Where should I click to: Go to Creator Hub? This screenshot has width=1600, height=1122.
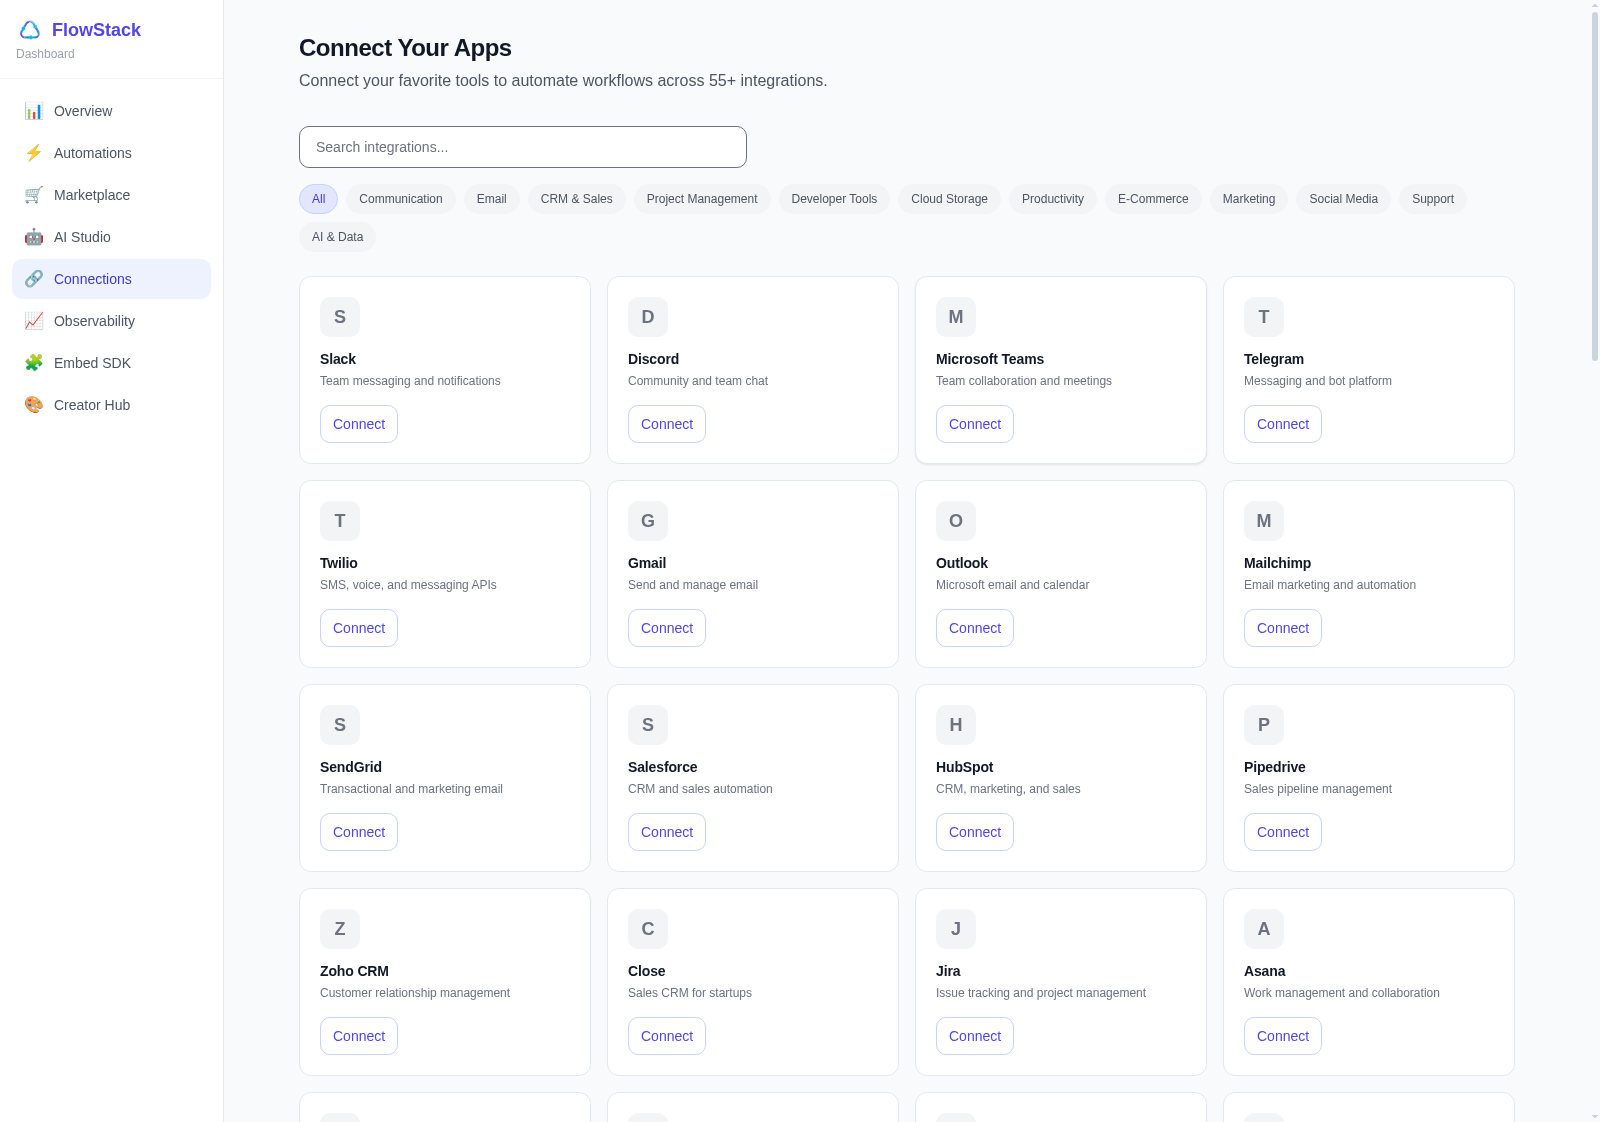pos(111,405)
